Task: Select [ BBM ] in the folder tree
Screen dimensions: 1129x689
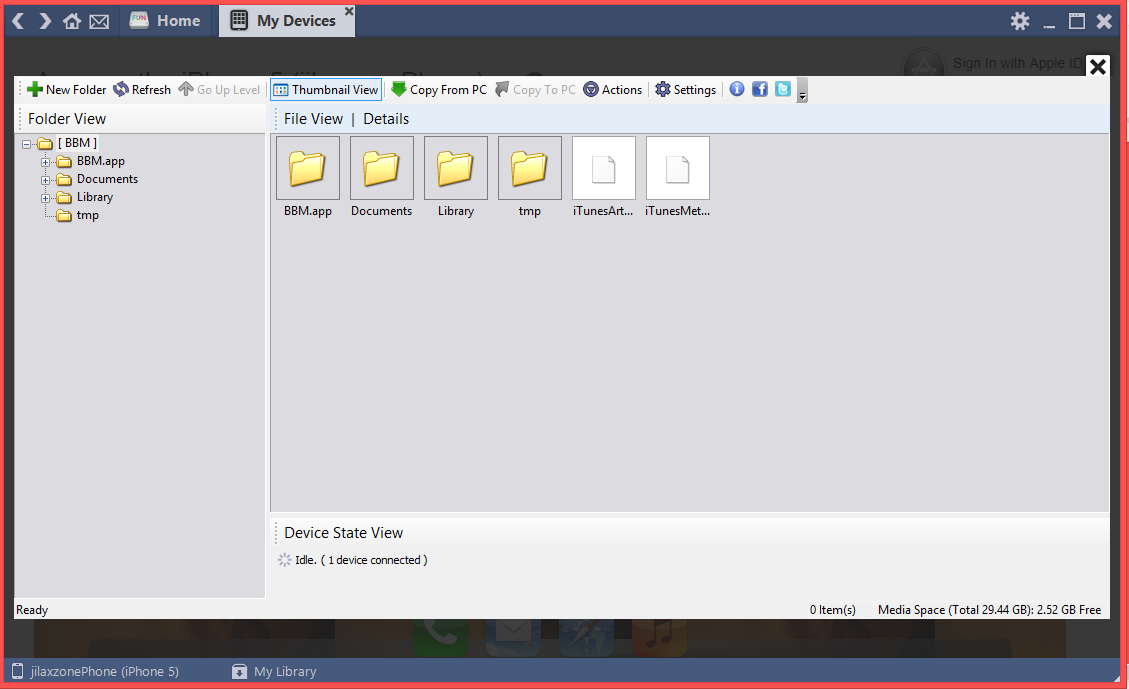Action: pyautogui.click(x=77, y=143)
